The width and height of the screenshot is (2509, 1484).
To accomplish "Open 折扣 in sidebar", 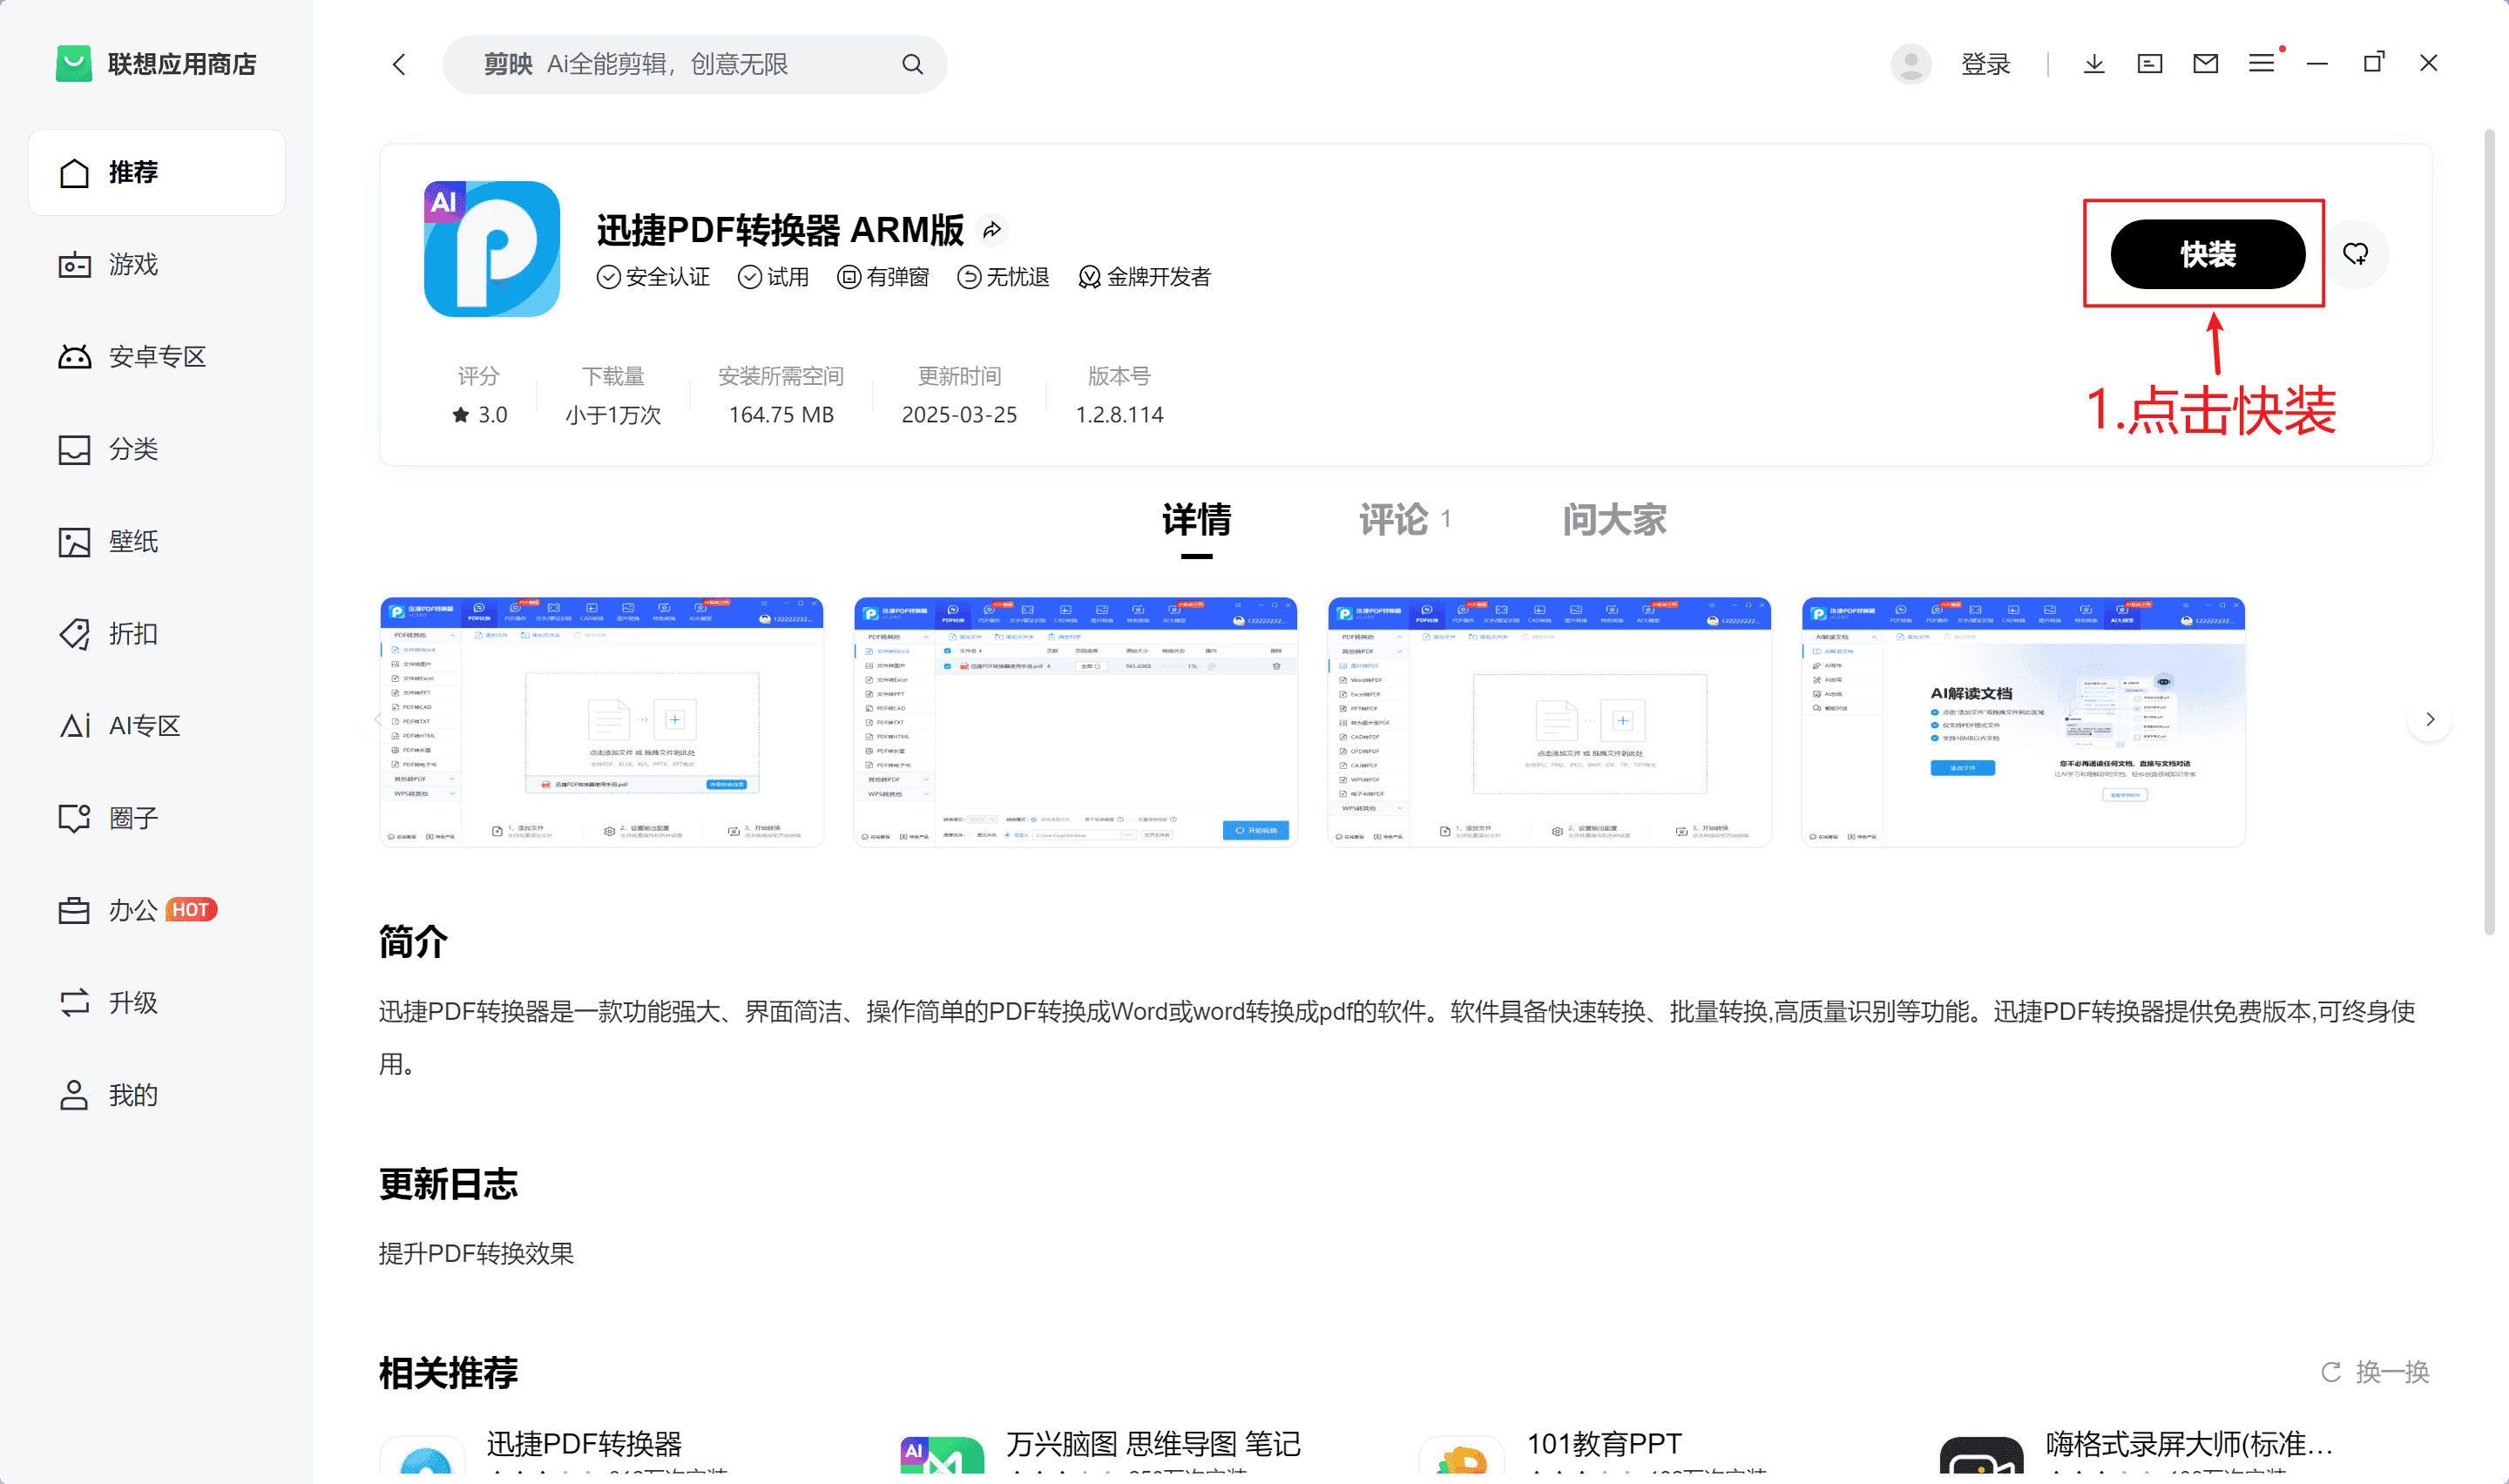I will tap(157, 634).
